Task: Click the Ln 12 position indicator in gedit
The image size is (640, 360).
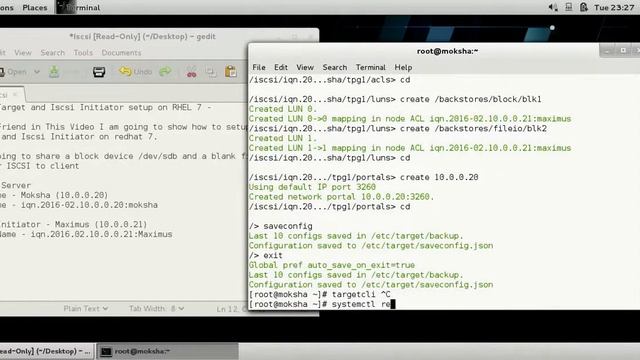Action: [x=232, y=309]
